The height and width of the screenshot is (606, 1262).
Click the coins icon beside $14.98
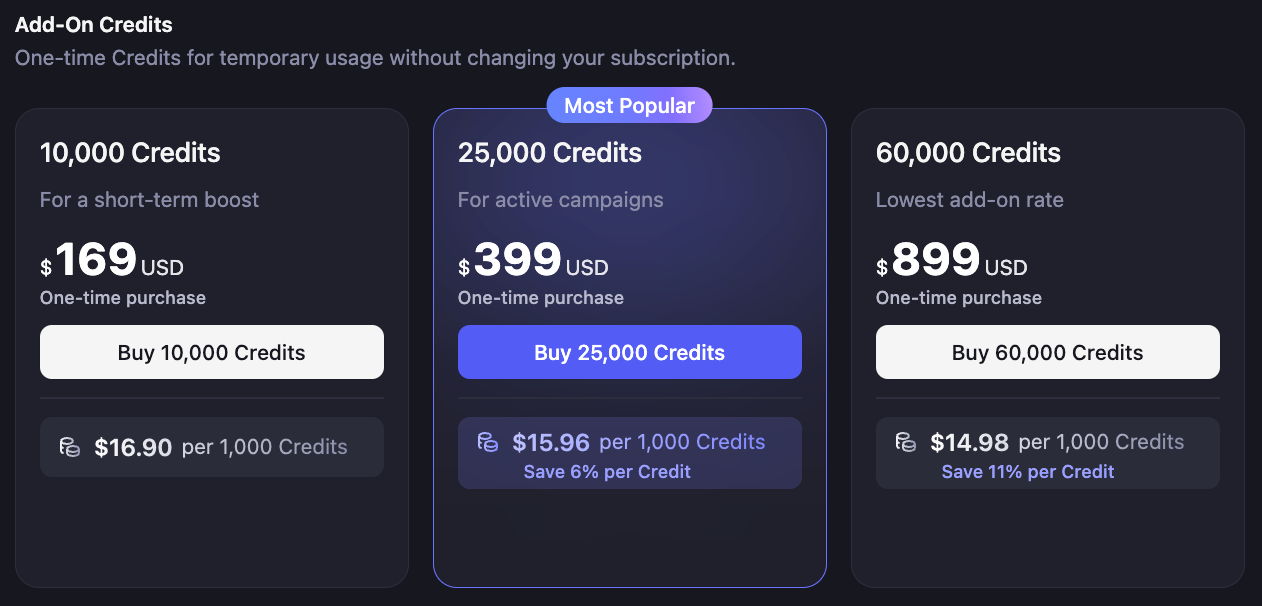tap(906, 442)
